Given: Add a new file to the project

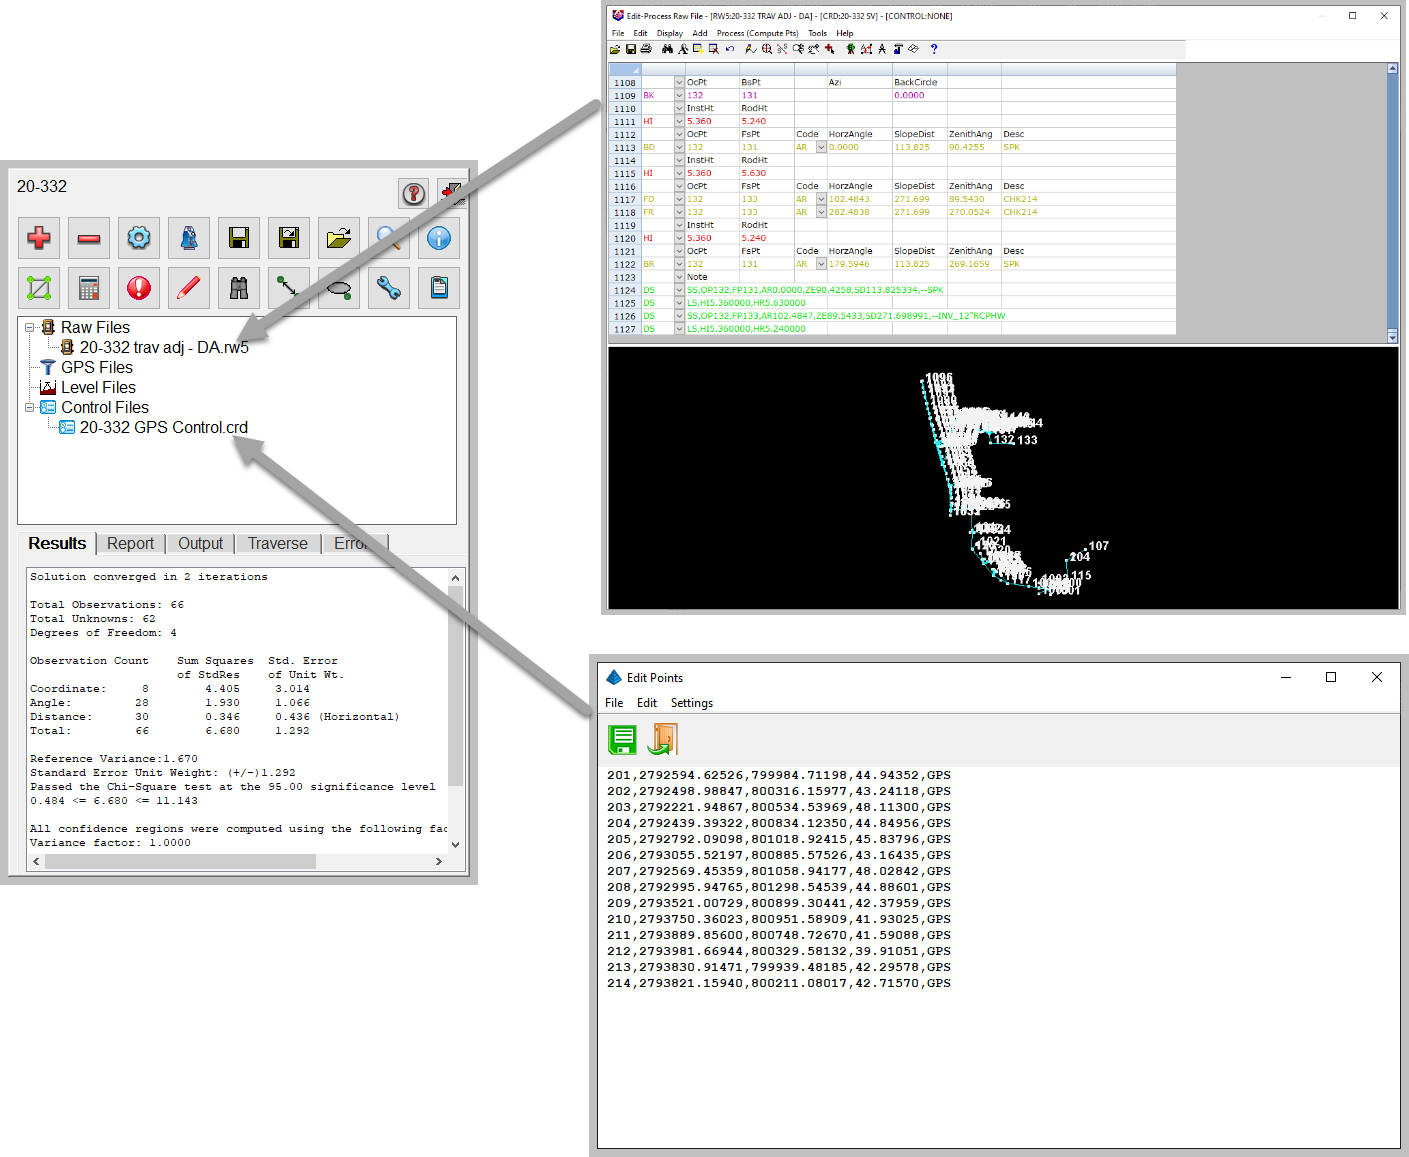Looking at the screenshot, I should [x=38, y=238].
